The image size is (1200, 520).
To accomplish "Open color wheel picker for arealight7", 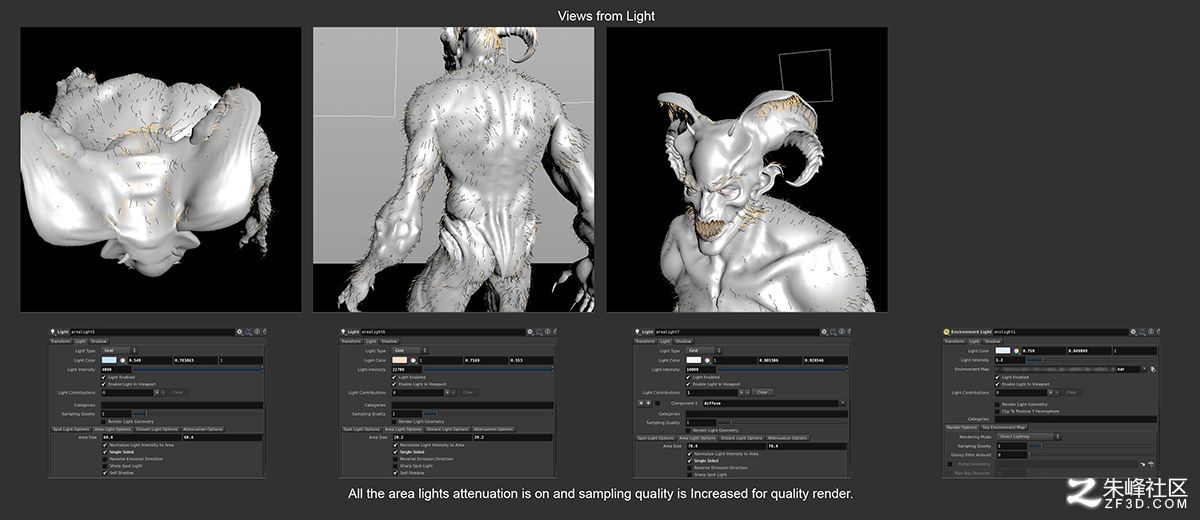I will (x=707, y=360).
